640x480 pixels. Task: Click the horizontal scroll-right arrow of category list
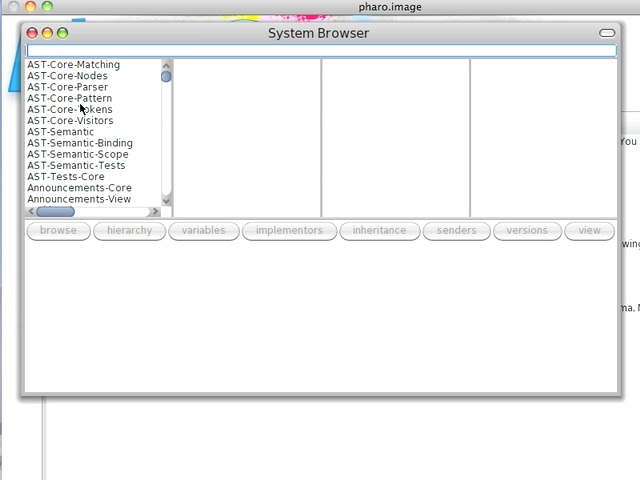[155, 211]
